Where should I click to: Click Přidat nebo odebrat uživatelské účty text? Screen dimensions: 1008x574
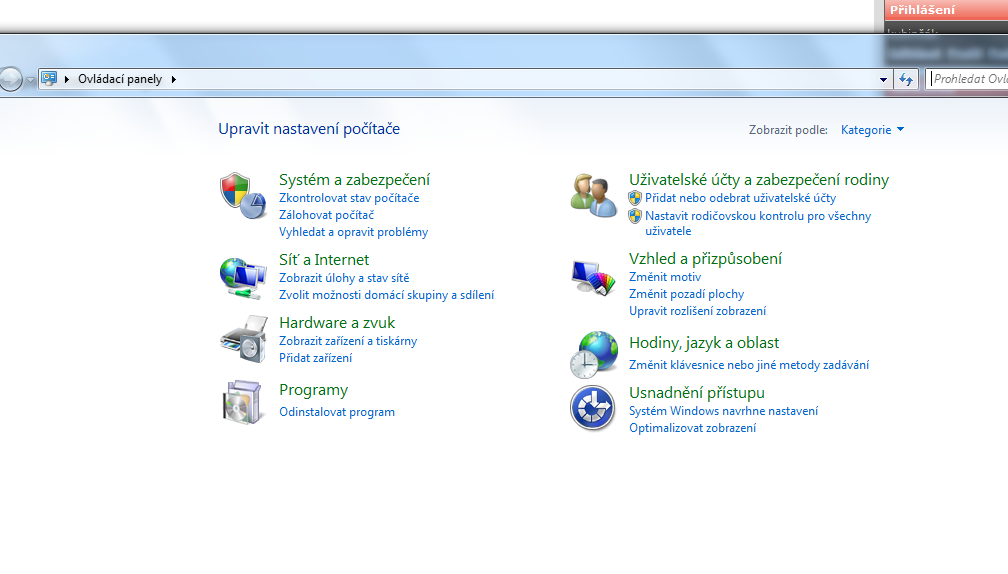click(x=741, y=198)
